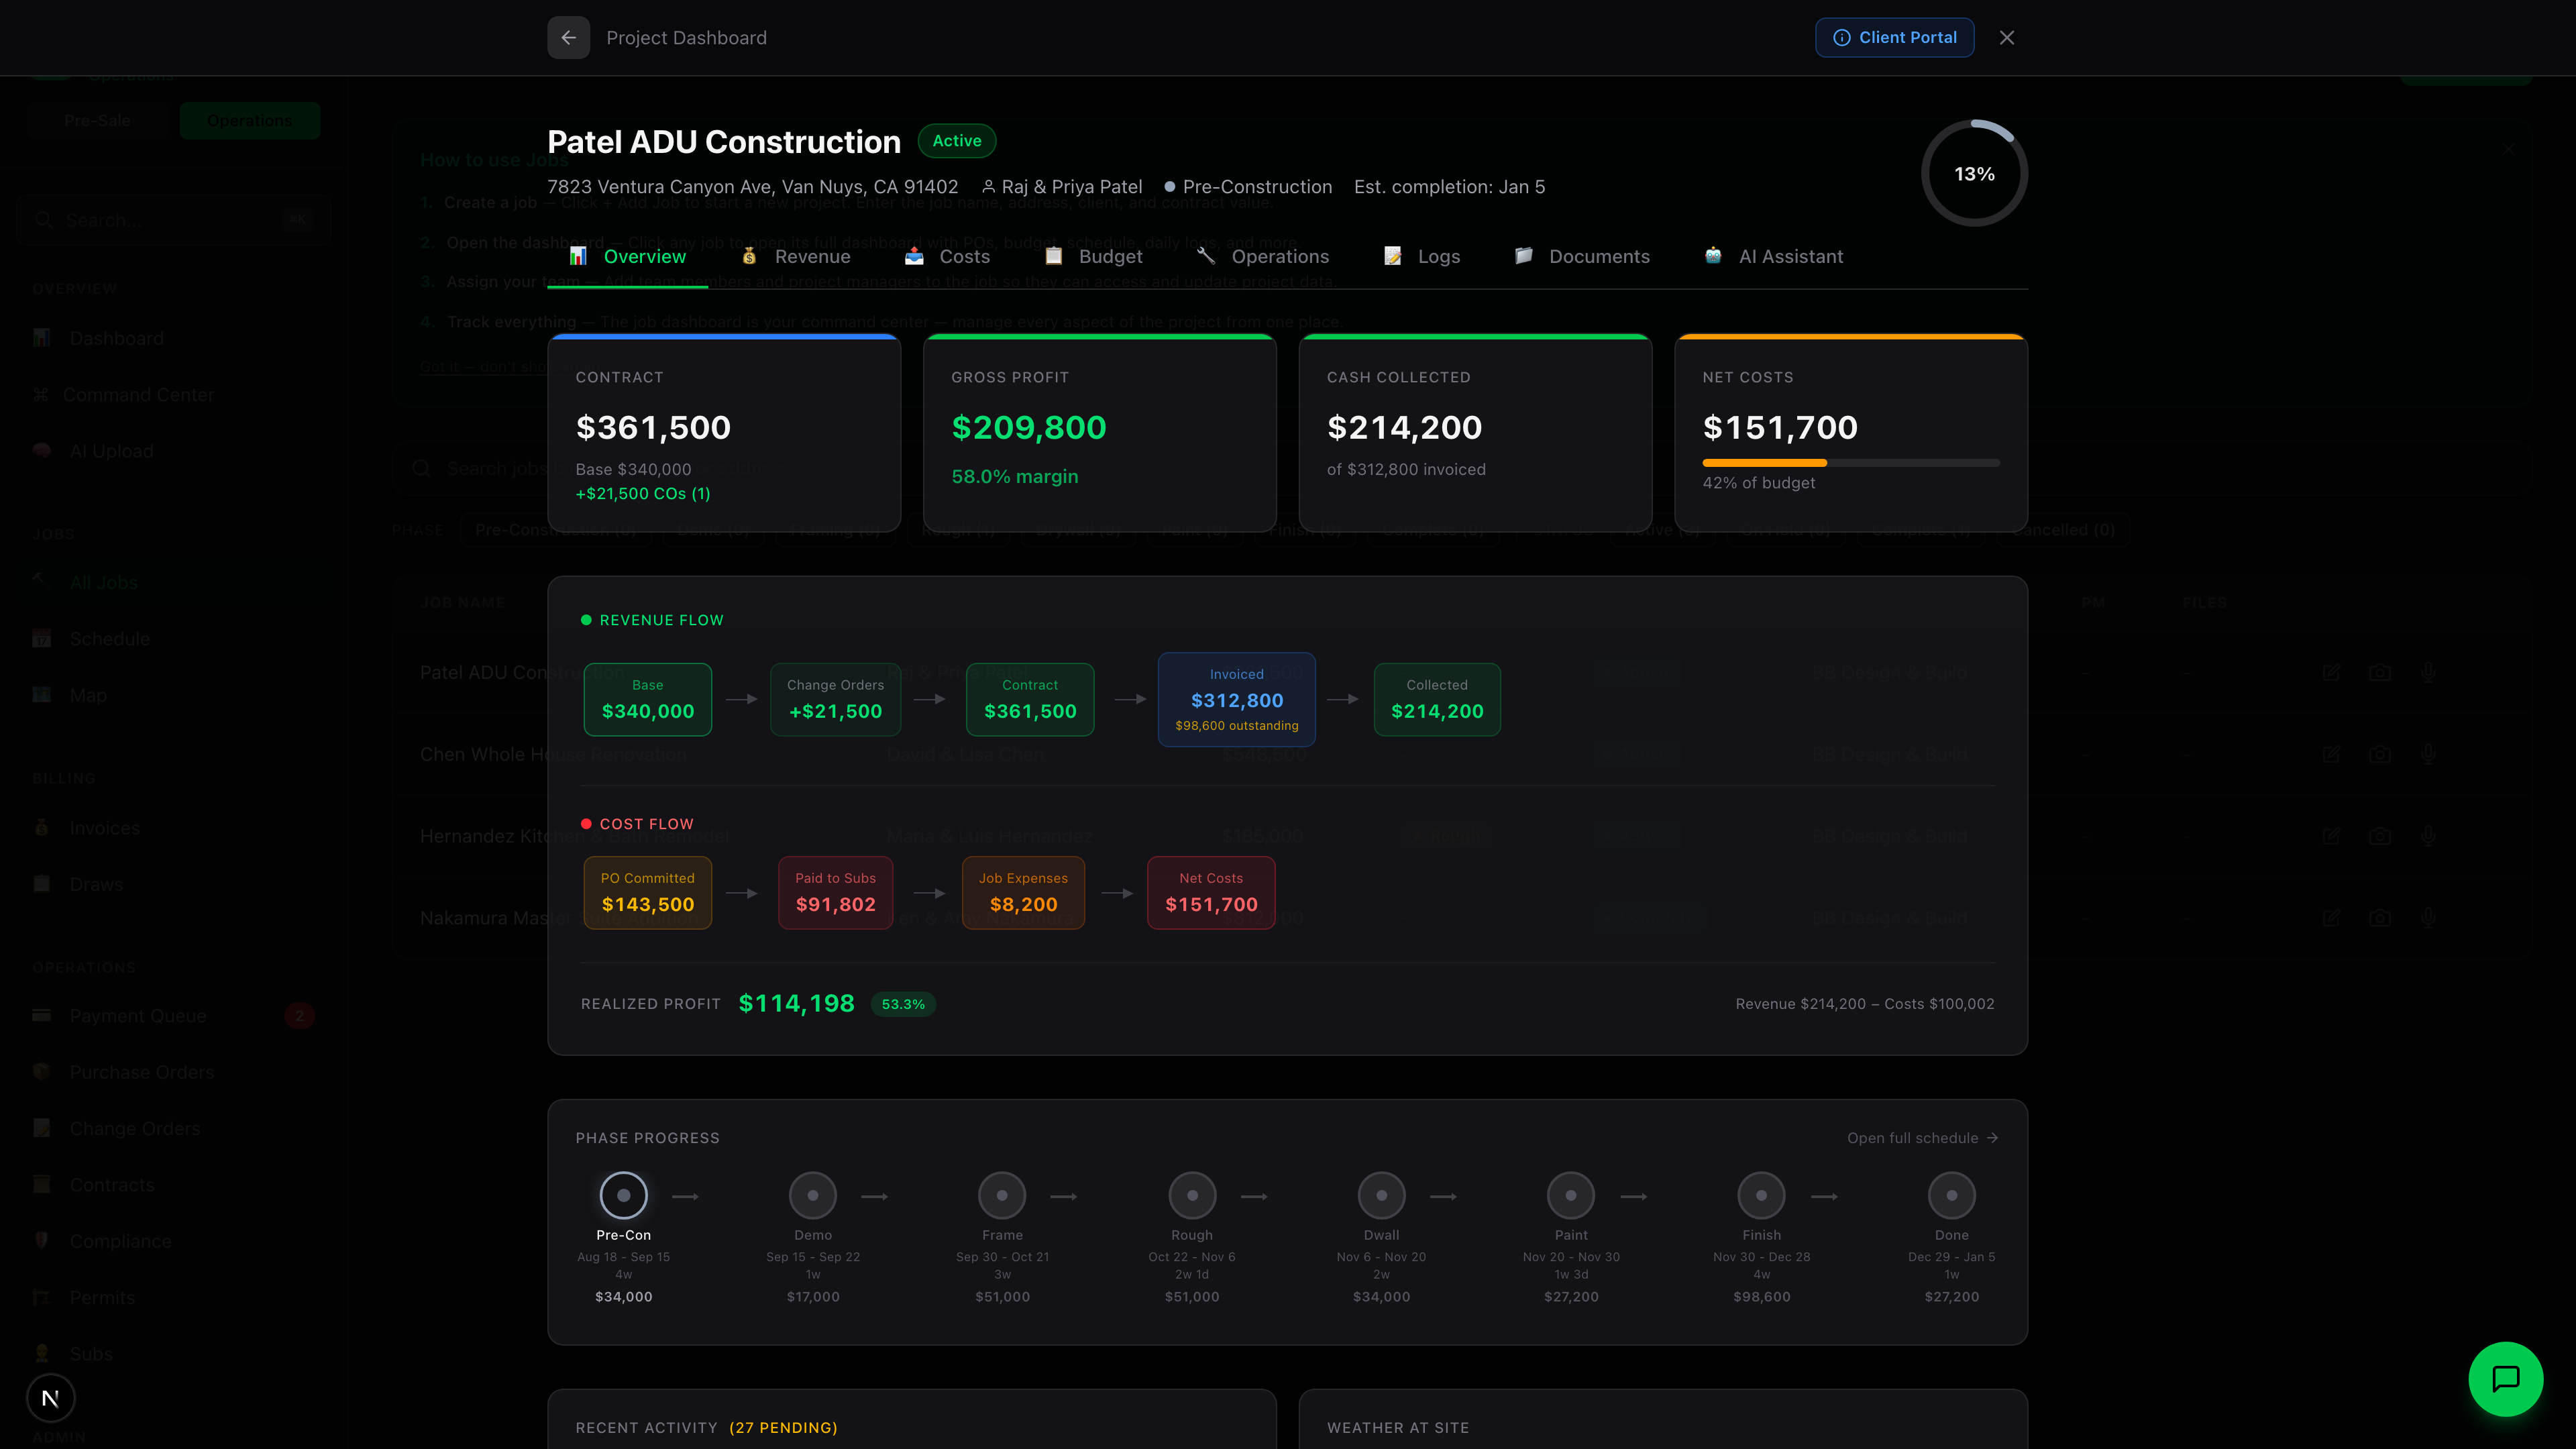Click the Client Portal button

[x=1893, y=37]
